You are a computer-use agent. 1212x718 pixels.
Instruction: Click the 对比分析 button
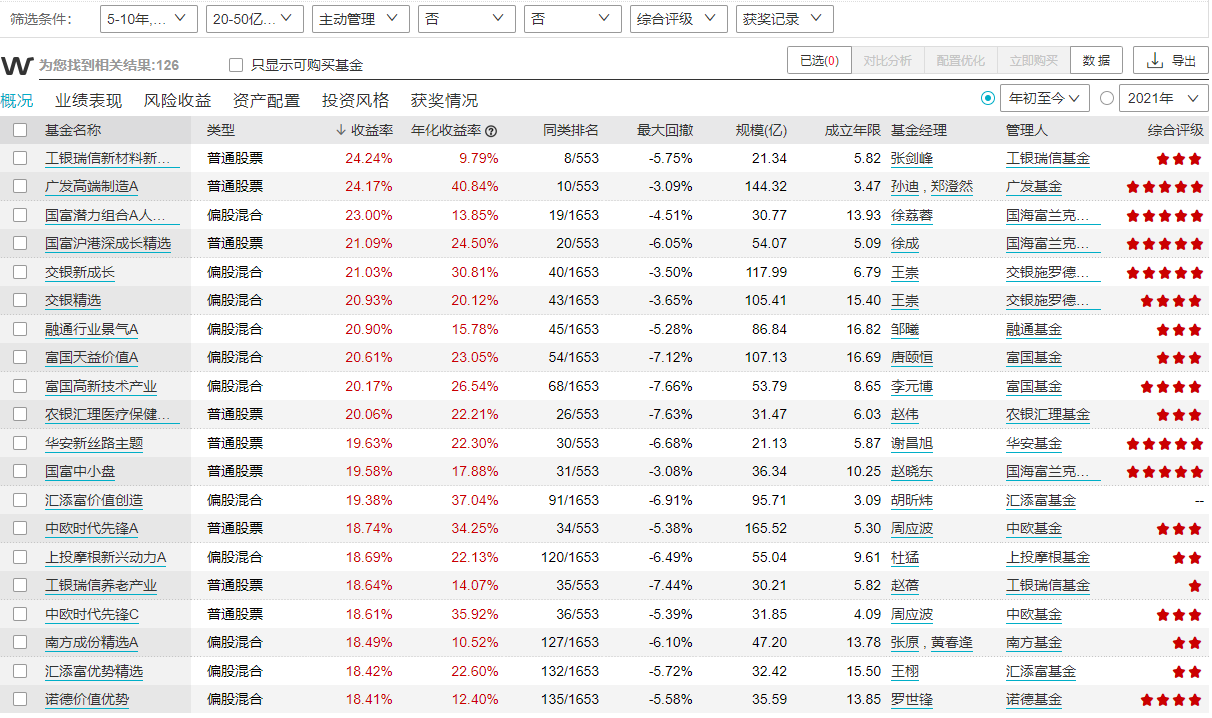[x=888, y=60]
